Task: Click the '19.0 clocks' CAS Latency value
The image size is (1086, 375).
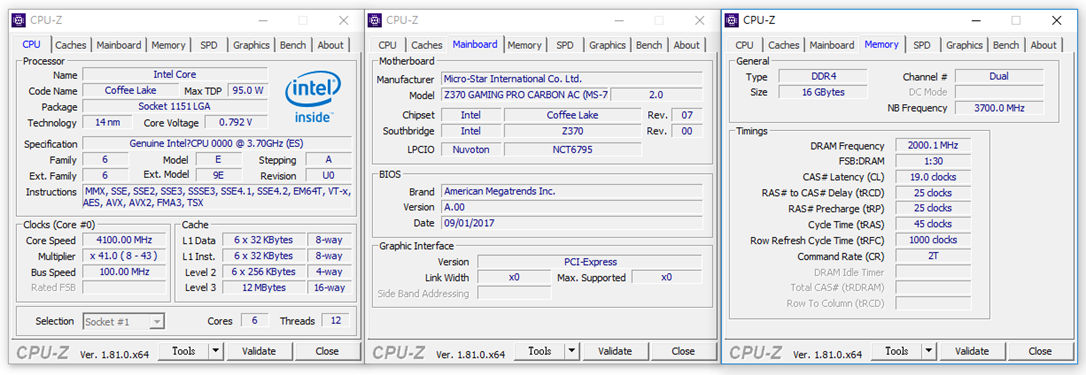Action: (933, 177)
